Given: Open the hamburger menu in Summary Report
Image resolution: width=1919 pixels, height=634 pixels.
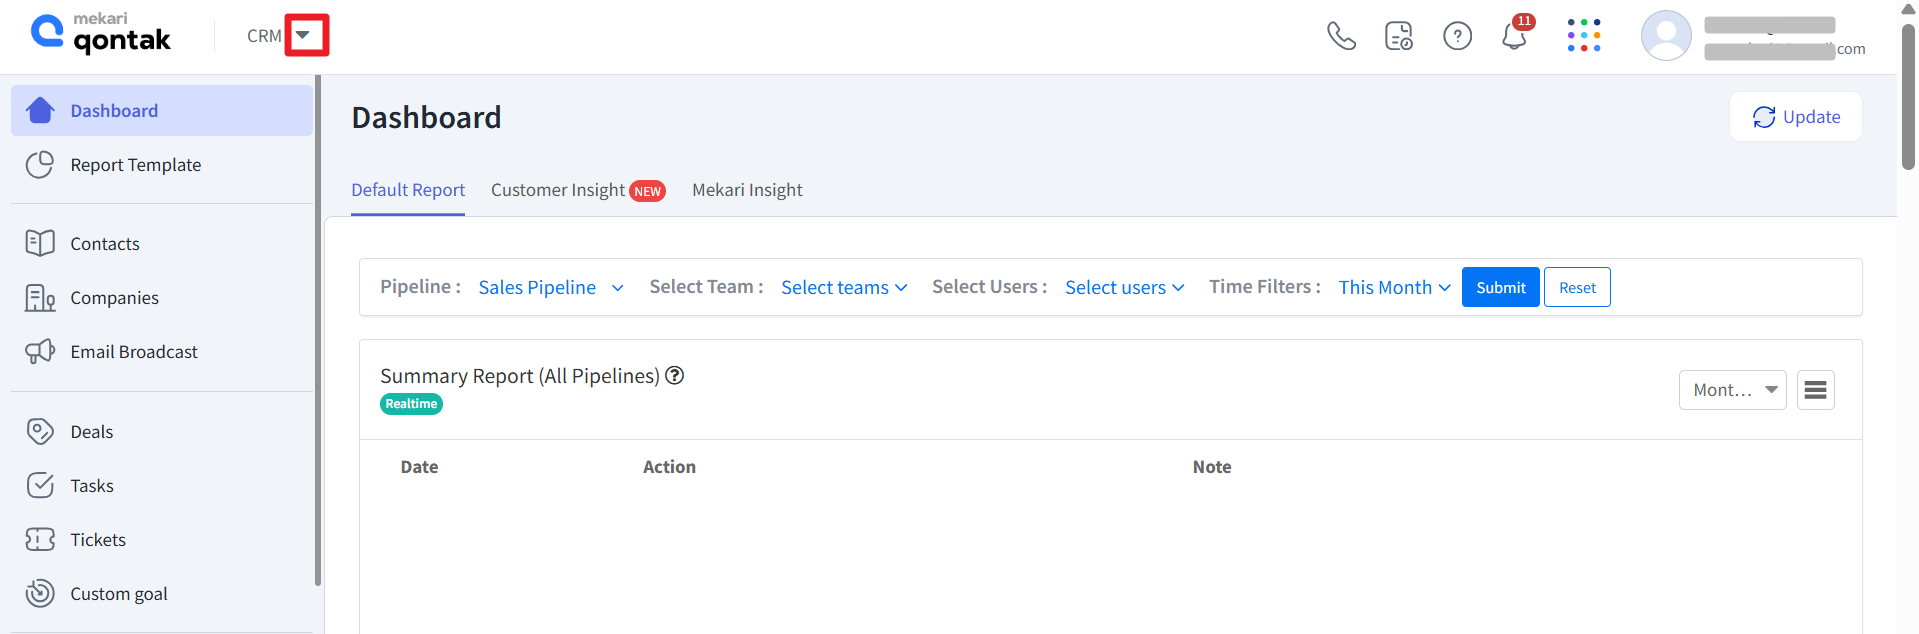Looking at the screenshot, I should [1815, 390].
